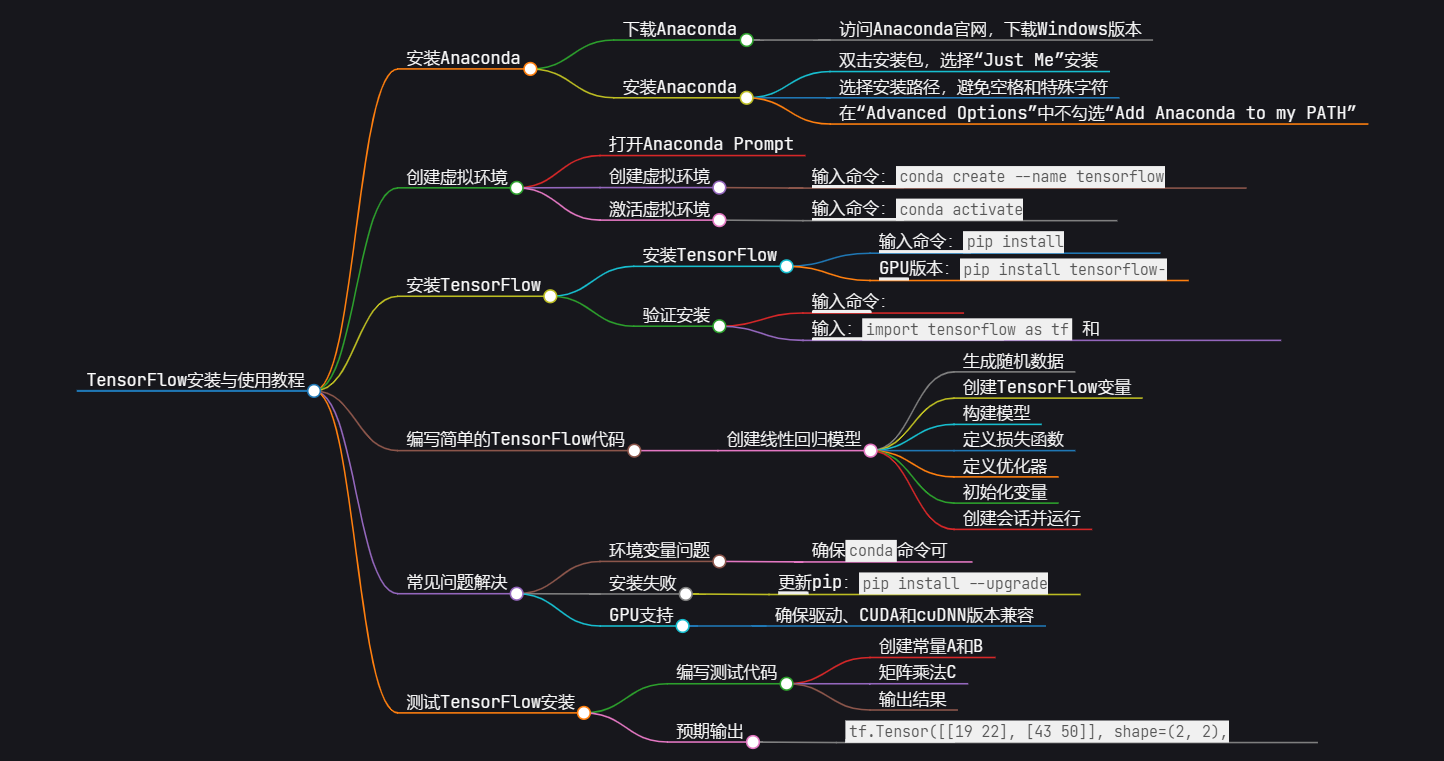Screen dimensions: 1444x761
Task: Click the 测试TensorFlow安装 label text
Action: point(491,702)
